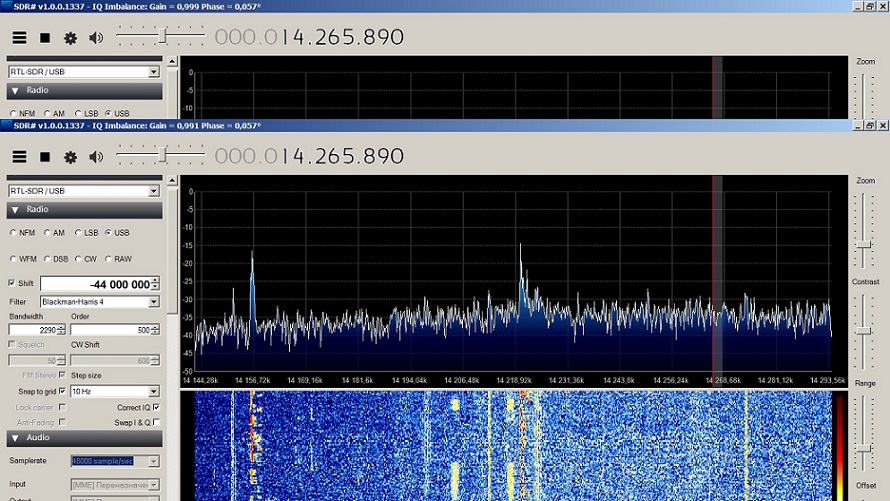This screenshot has width=890, height=501.
Task: Select WFM mode
Action: tap(13, 259)
